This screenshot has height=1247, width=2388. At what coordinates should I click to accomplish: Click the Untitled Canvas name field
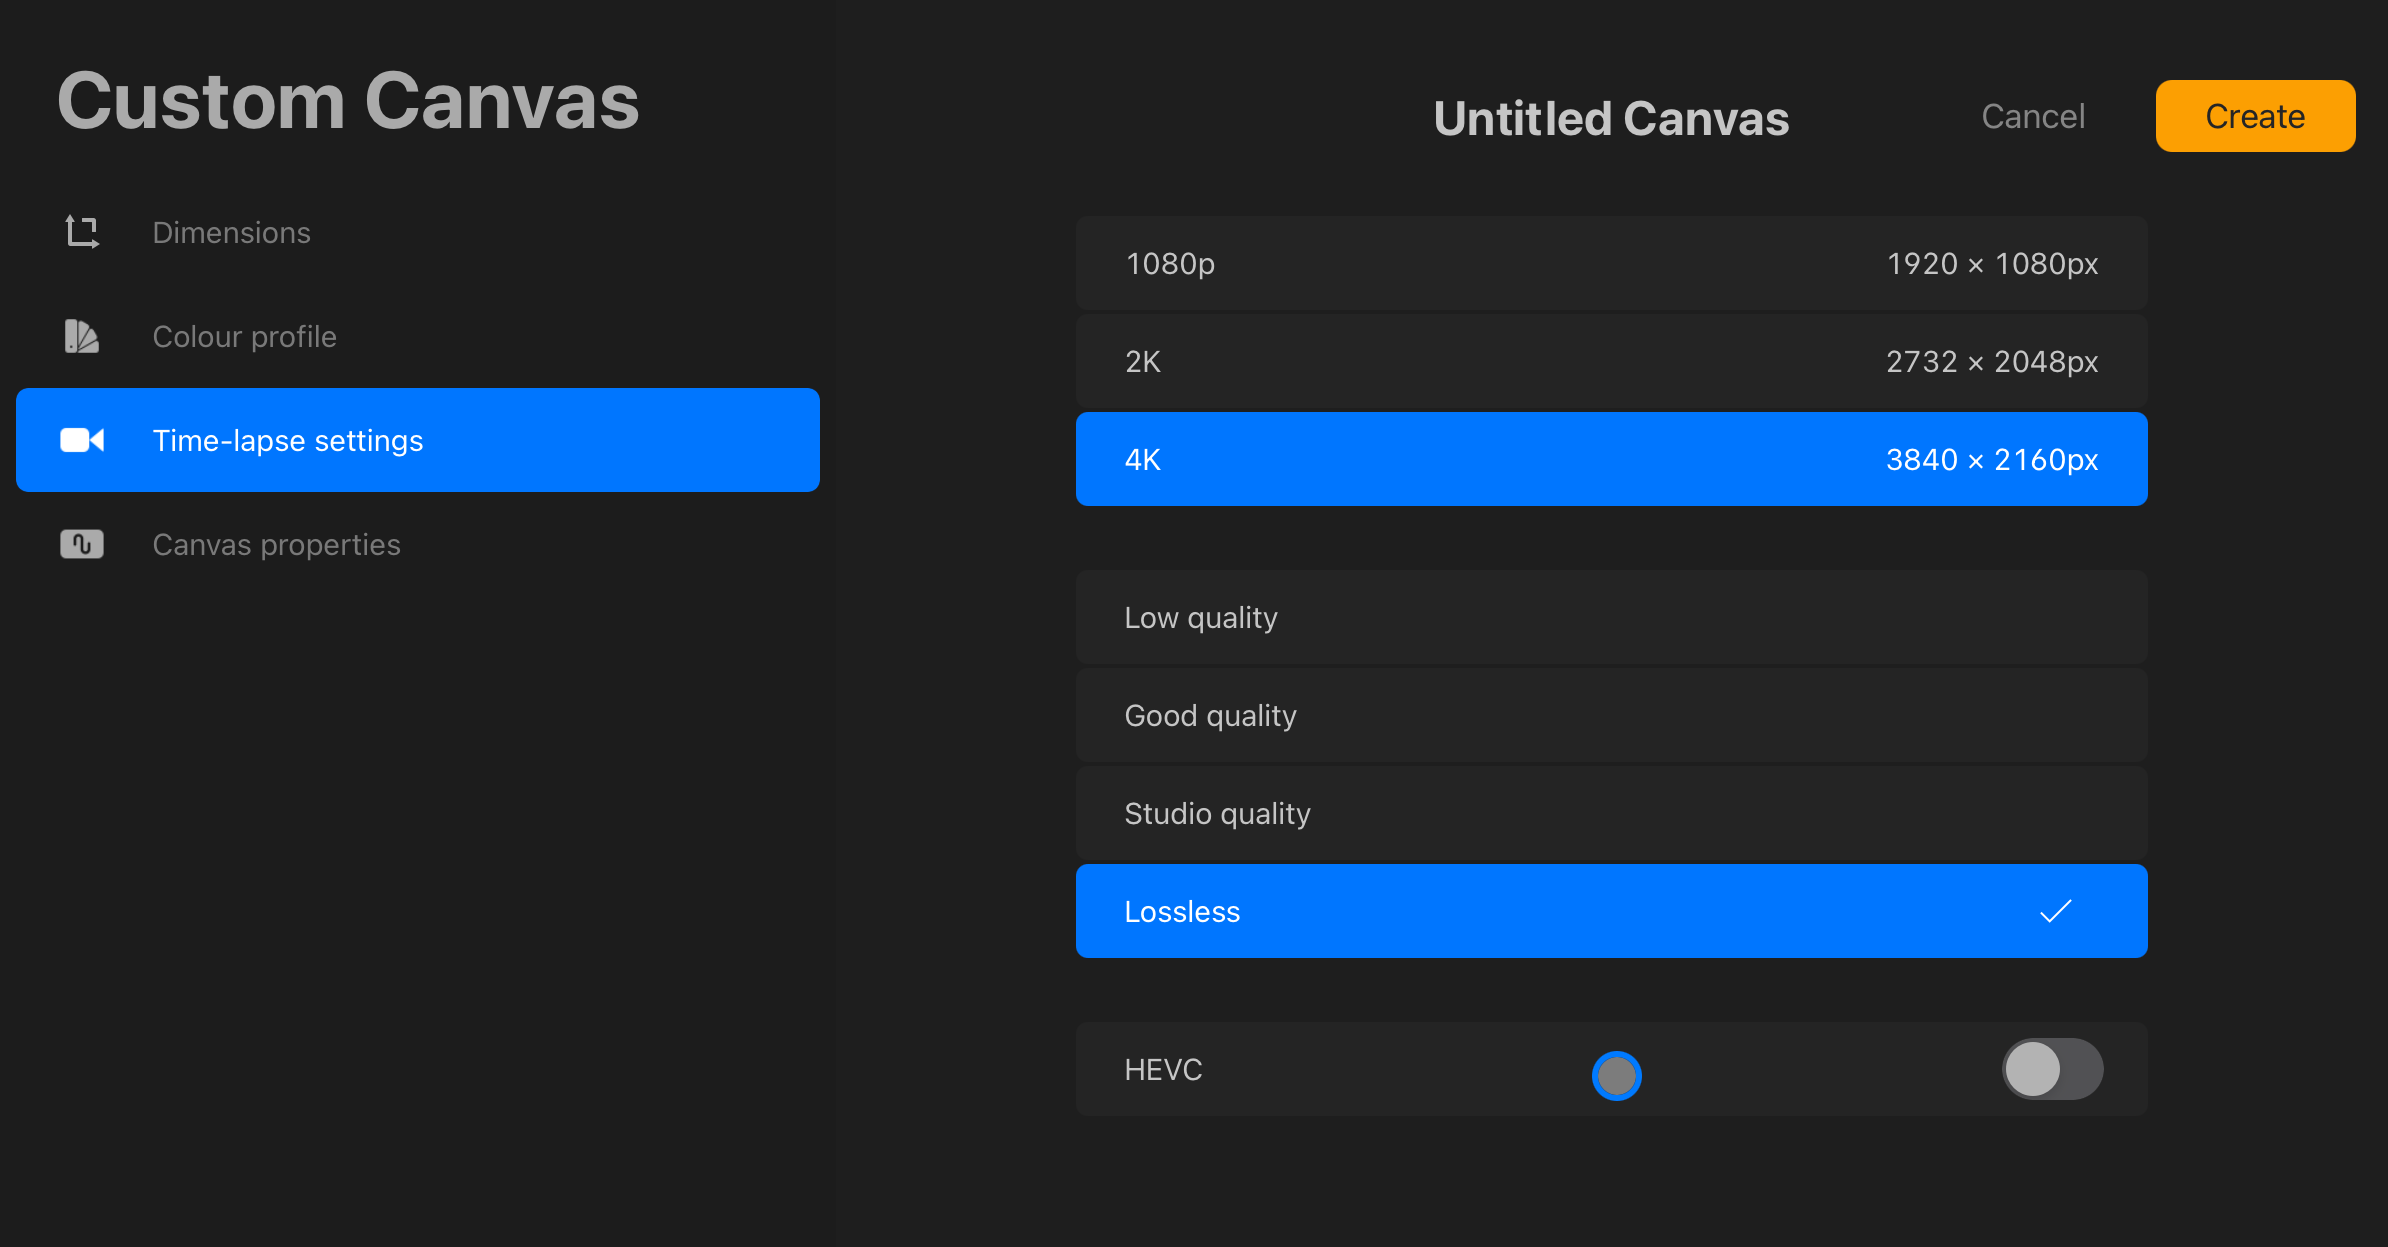[1611, 119]
